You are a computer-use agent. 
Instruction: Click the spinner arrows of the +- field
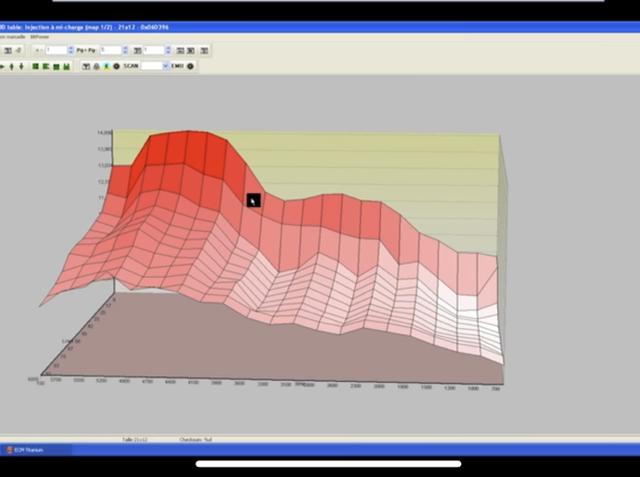click(x=71, y=50)
